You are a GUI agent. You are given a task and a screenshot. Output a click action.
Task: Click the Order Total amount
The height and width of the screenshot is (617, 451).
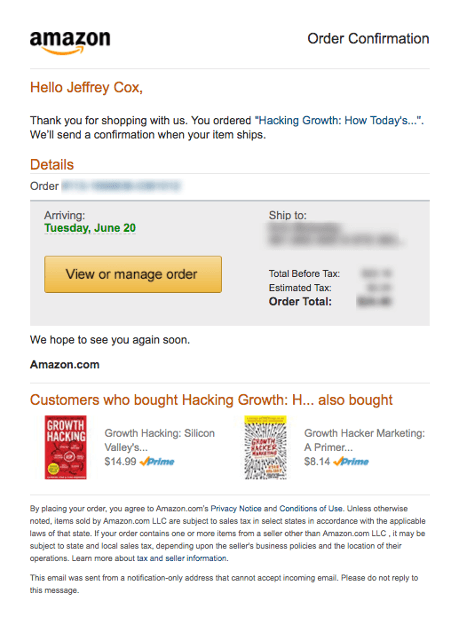[x=374, y=302]
